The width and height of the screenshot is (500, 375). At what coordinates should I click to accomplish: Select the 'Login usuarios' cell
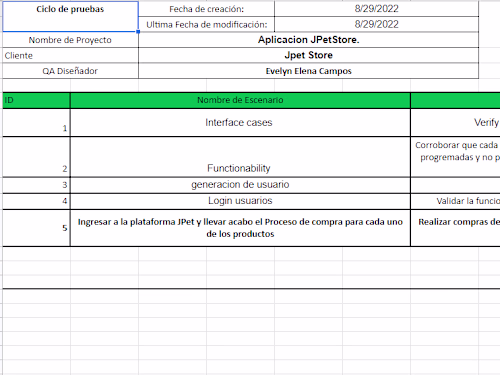click(x=240, y=201)
